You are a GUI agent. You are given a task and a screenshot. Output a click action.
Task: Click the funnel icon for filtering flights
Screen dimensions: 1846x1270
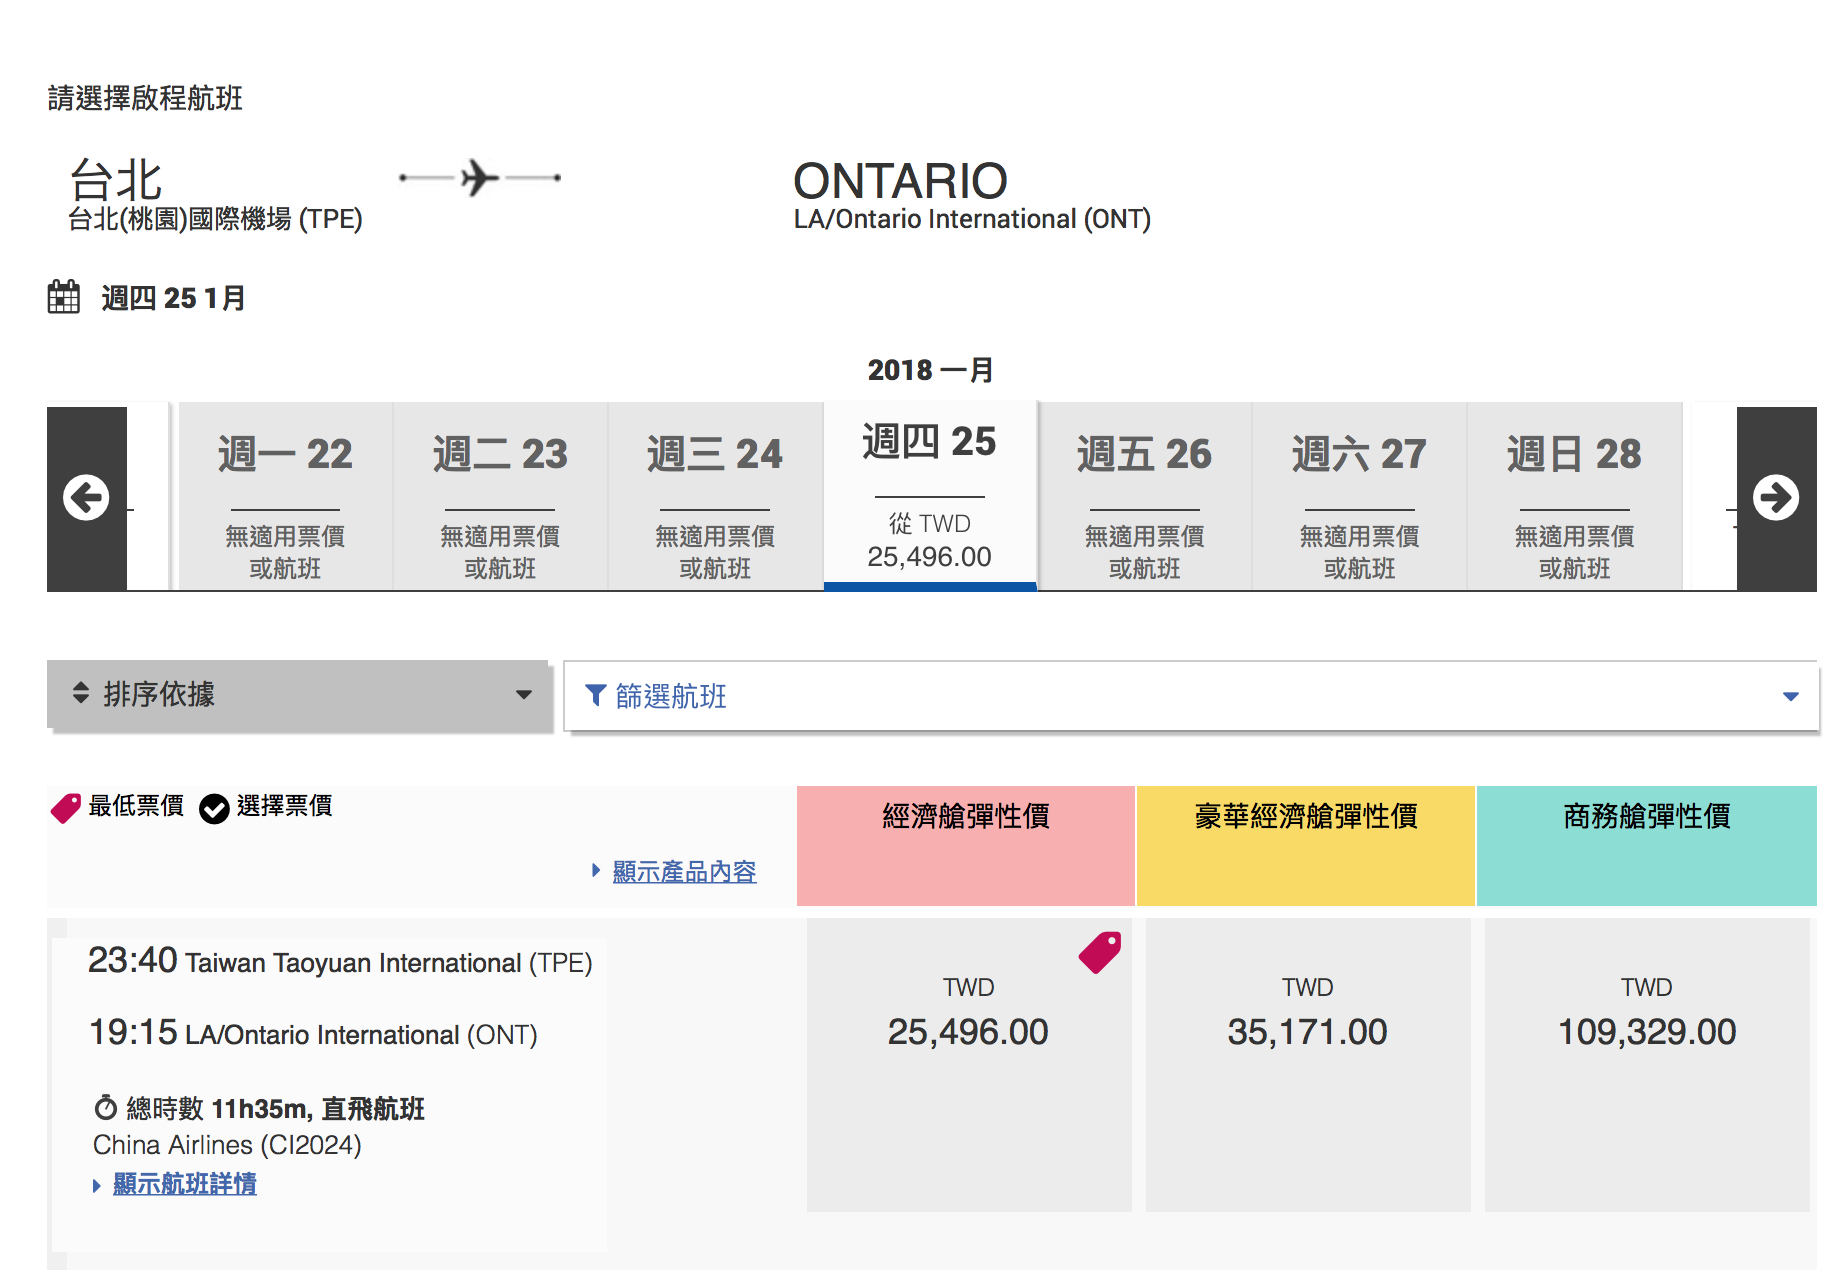click(595, 695)
